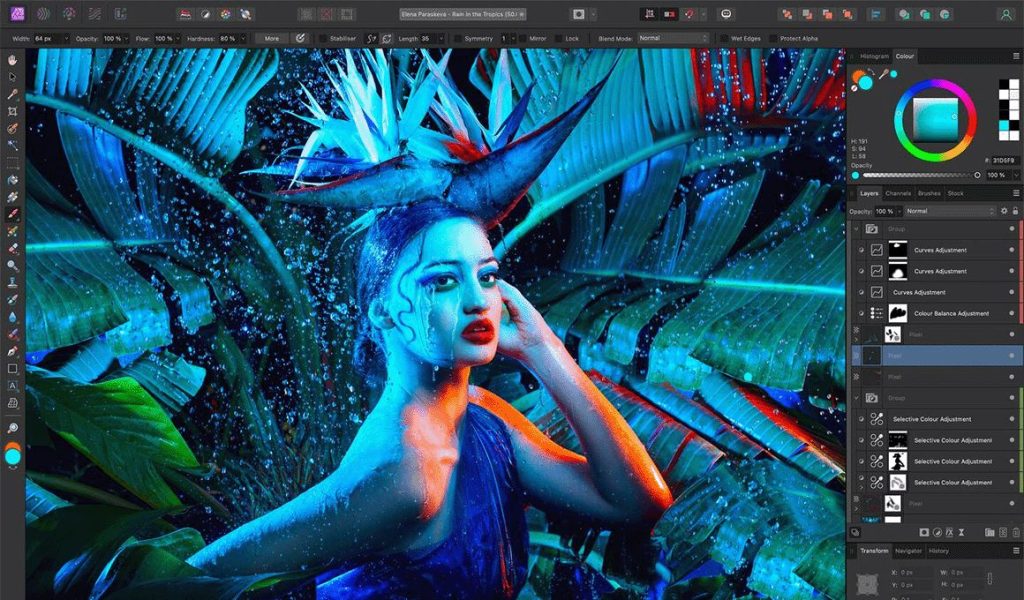The image size is (1024, 600).
Task: Toggle visibility of top Group layer
Action: click(1012, 229)
